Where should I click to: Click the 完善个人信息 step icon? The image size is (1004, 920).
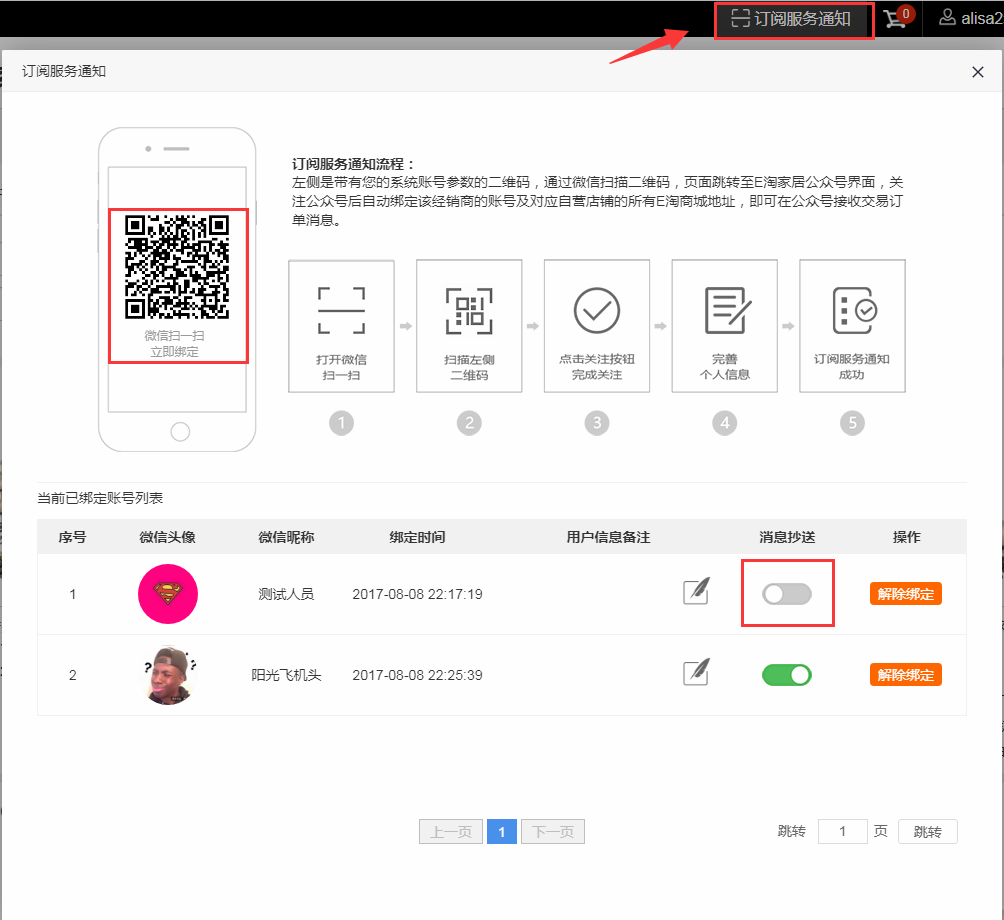coord(727,311)
